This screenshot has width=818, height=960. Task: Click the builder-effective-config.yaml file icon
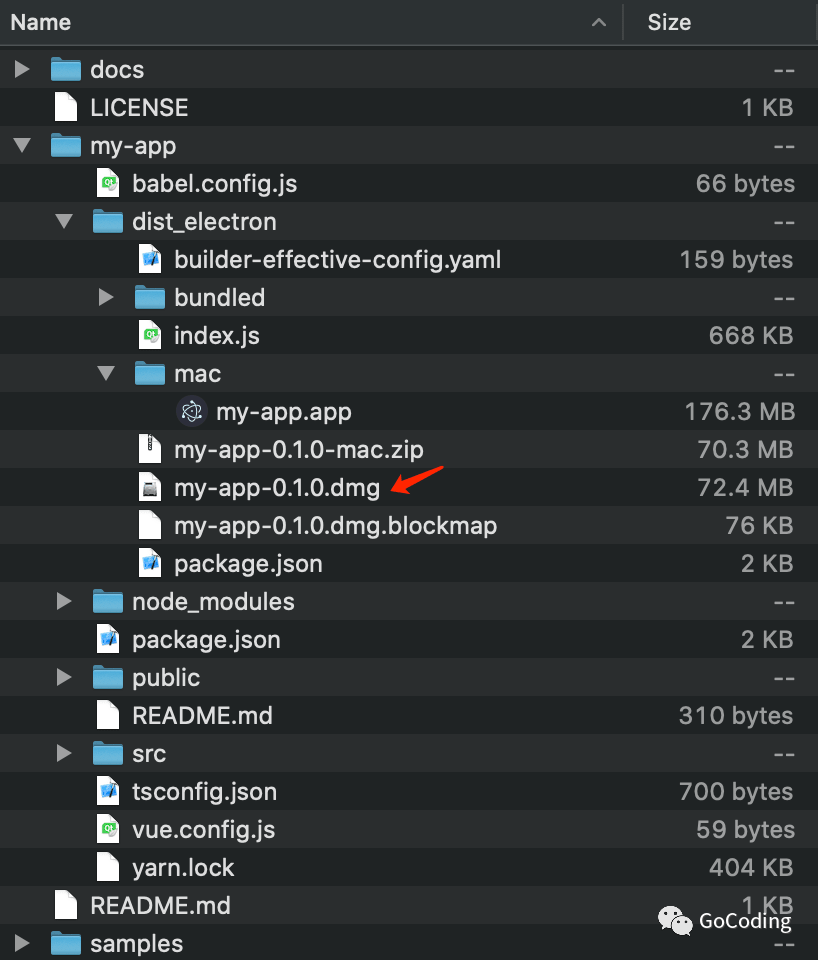[x=149, y=259]
